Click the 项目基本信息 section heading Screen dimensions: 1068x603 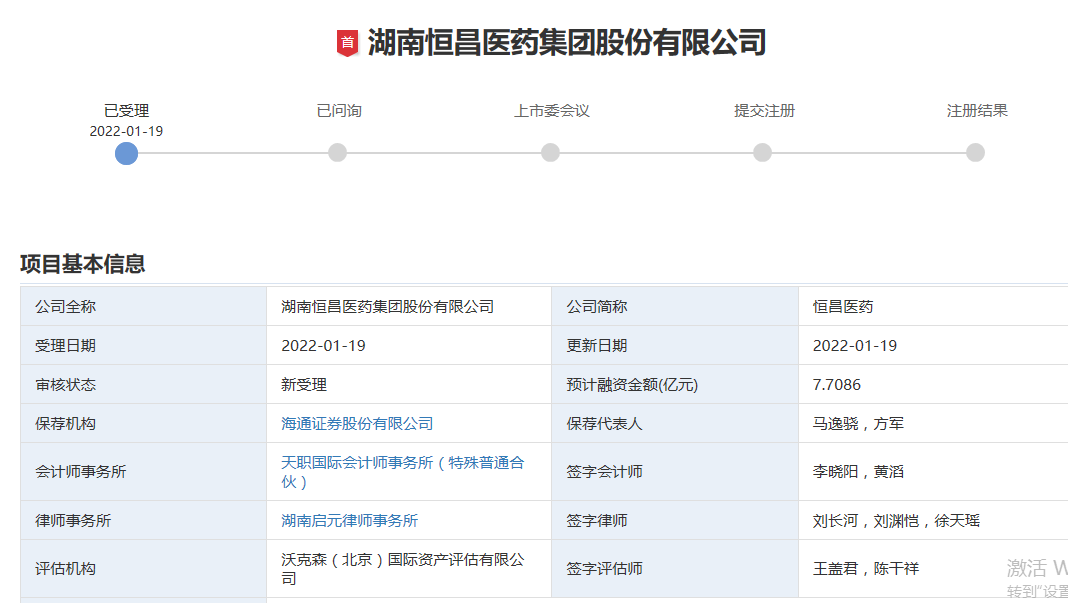click(x=82, y=264)
